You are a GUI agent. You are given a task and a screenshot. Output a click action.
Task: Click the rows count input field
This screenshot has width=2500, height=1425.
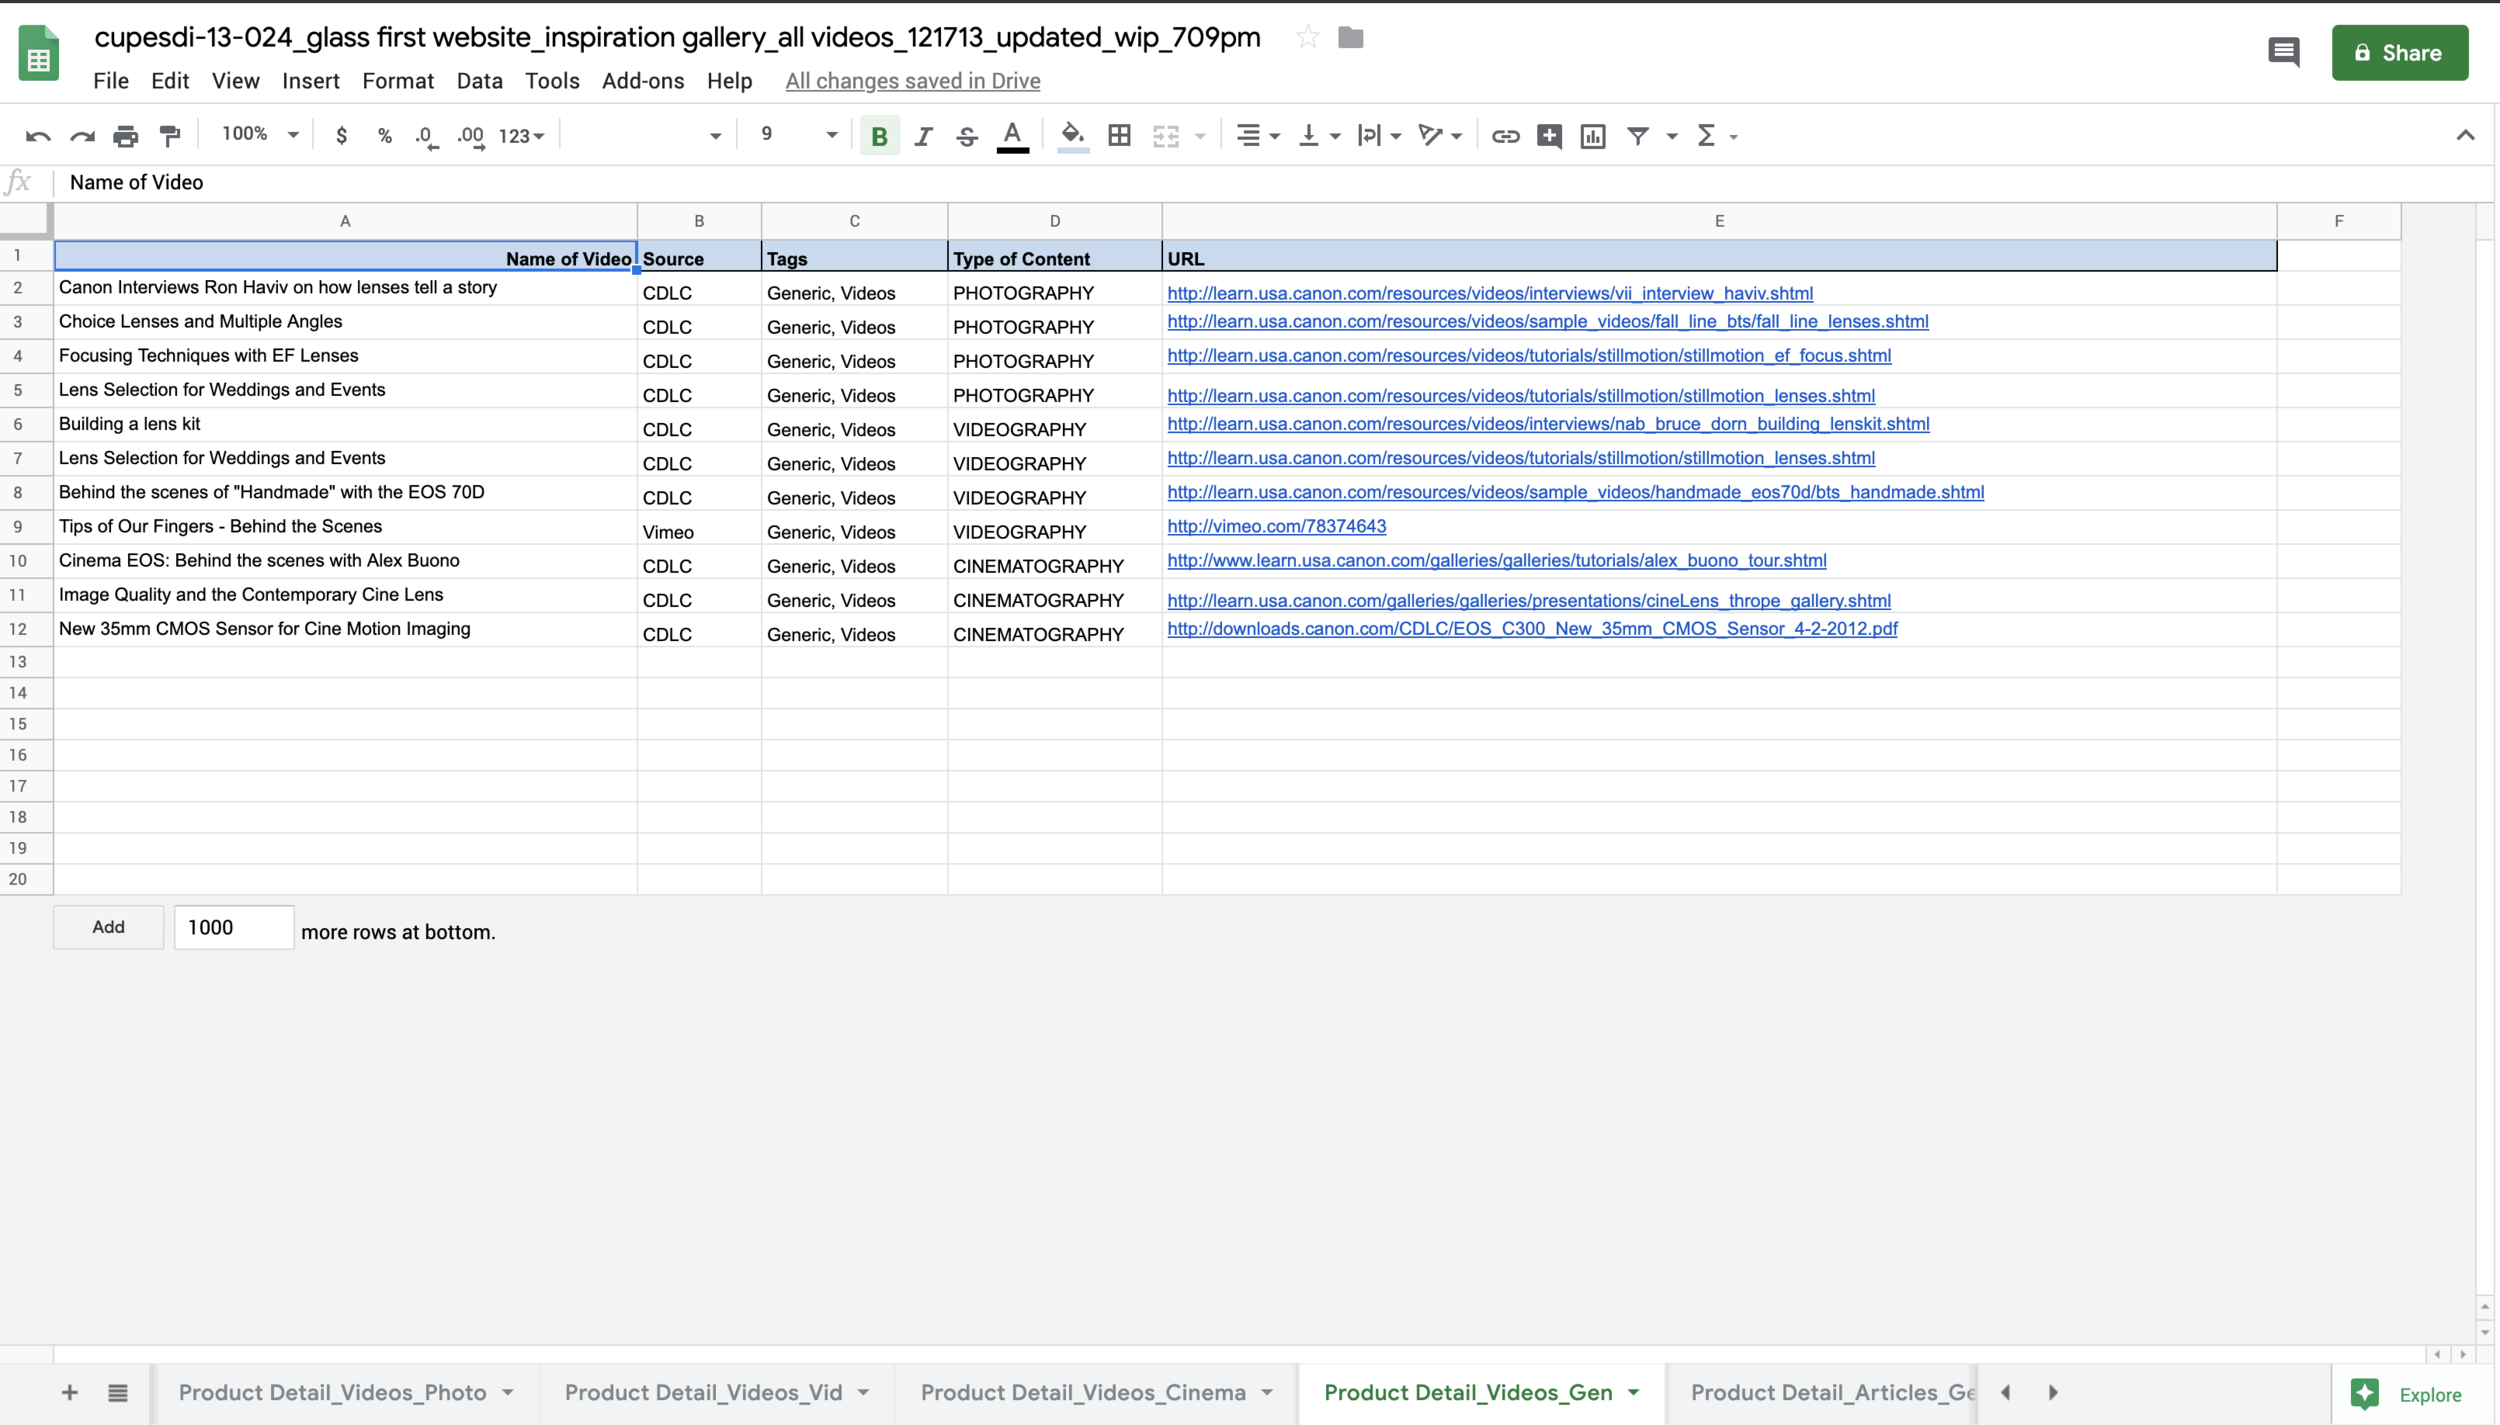tap(234, 927)
